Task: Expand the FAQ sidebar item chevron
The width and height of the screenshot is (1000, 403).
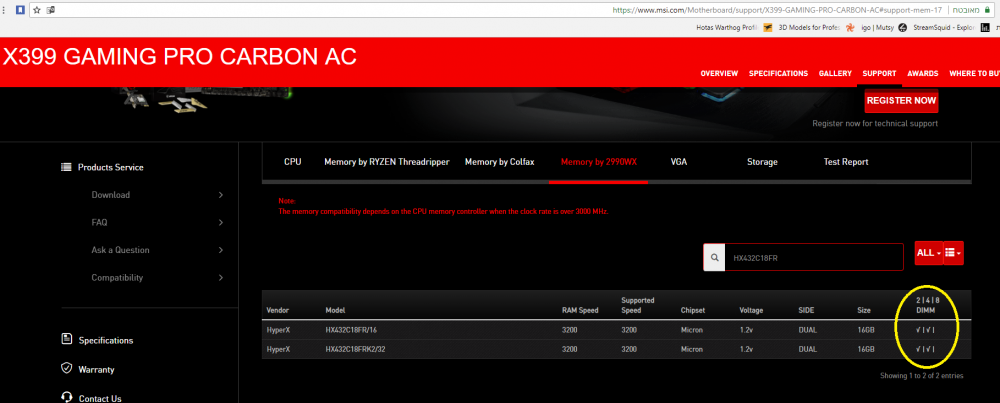Action: click(221, 223)
